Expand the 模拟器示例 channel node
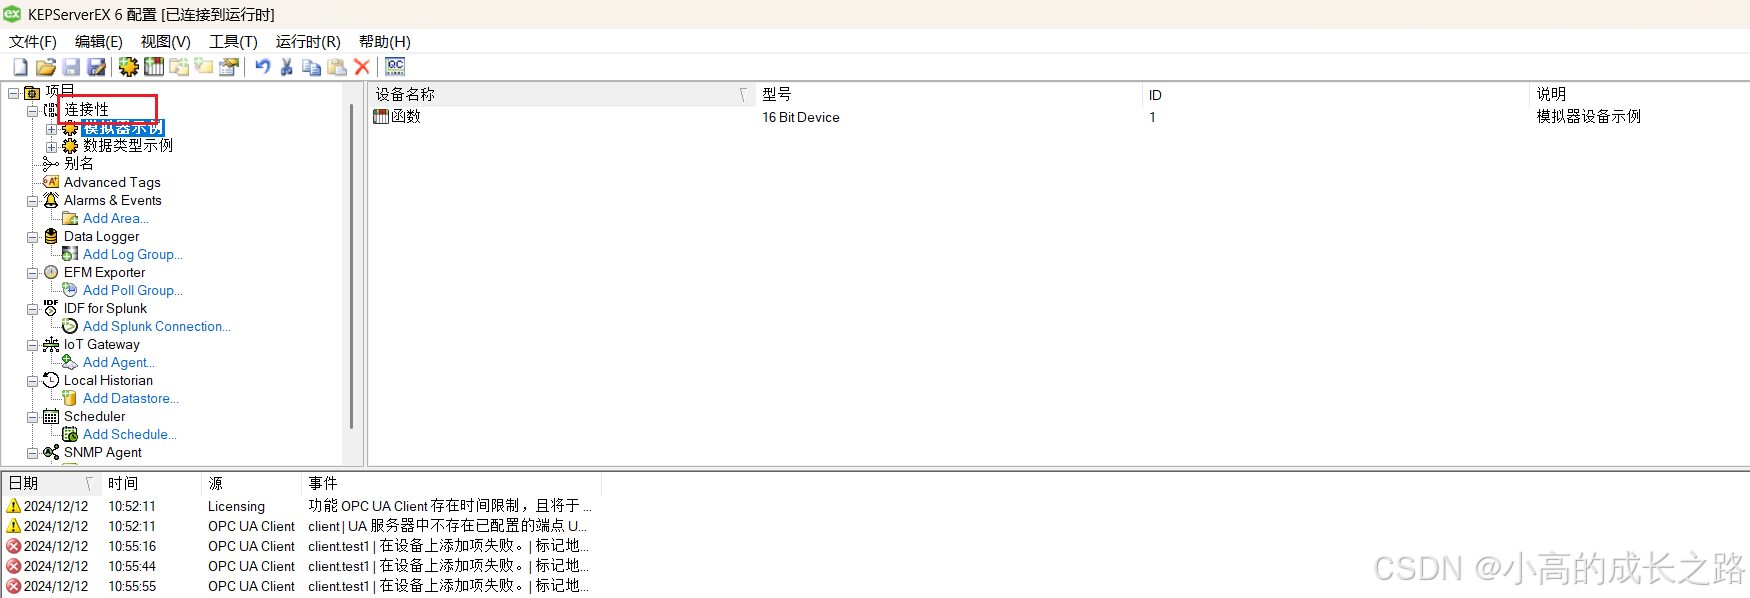 pyautogui.click(x=51, y=129)
